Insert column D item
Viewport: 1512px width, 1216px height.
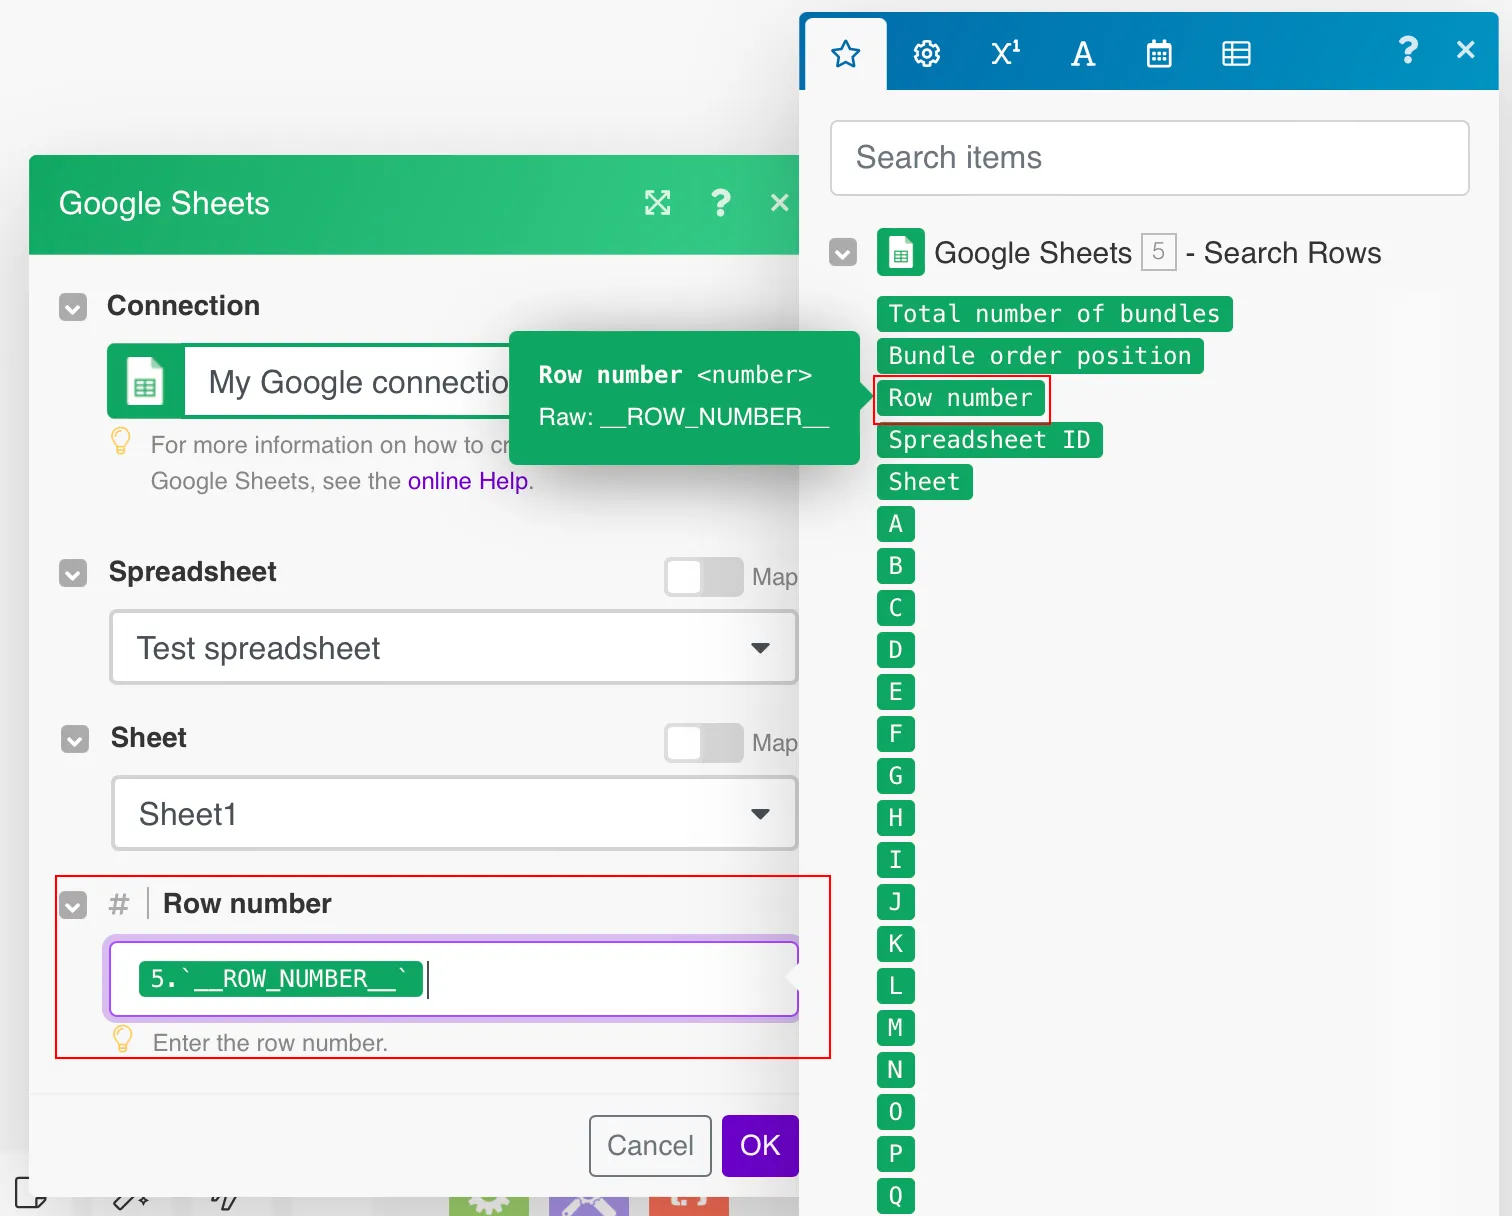click(x=896, y=650)
